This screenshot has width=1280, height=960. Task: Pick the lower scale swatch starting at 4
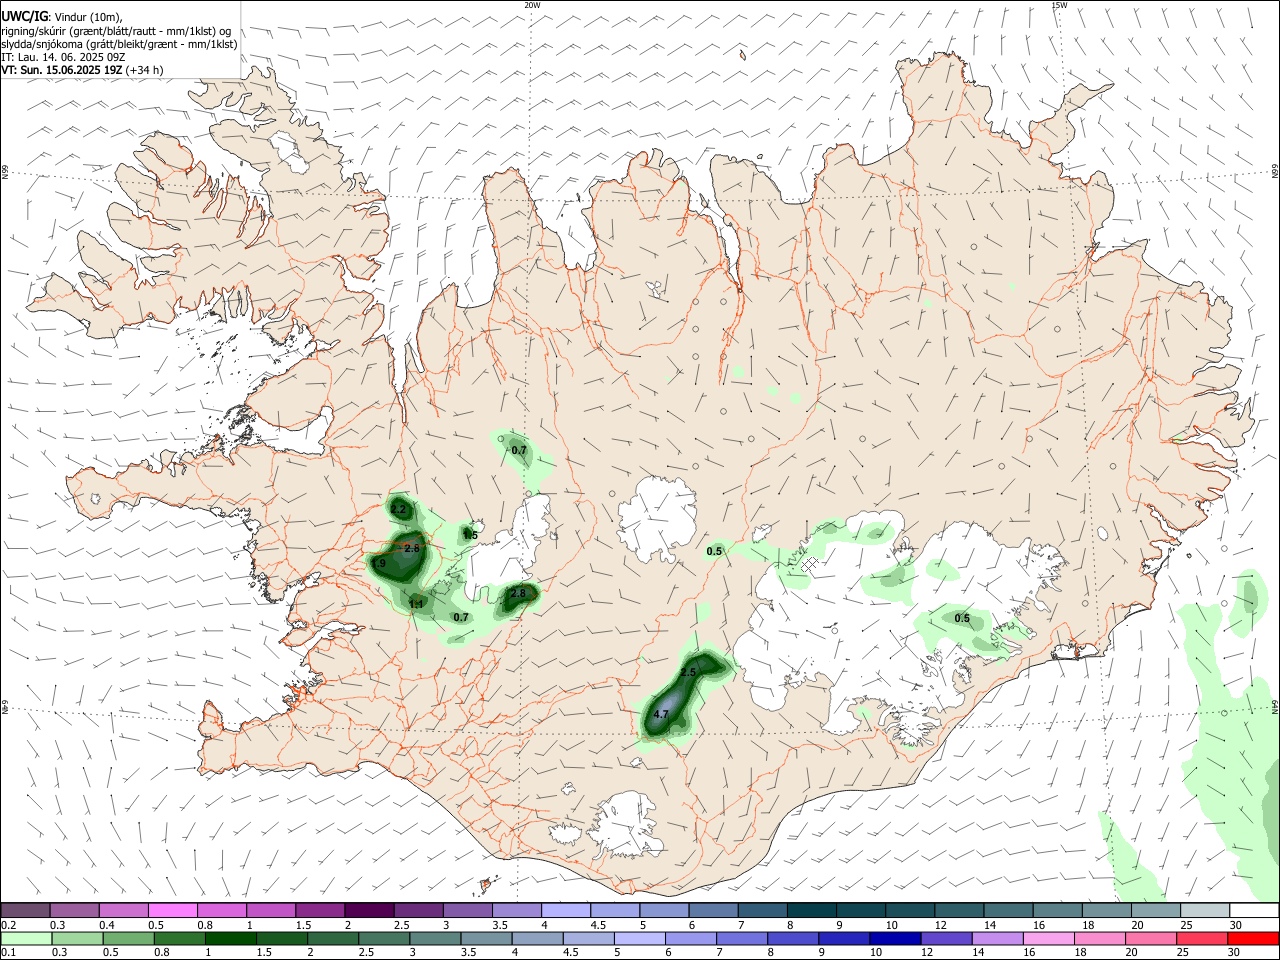pyautogui.click(x=537, y=938)
